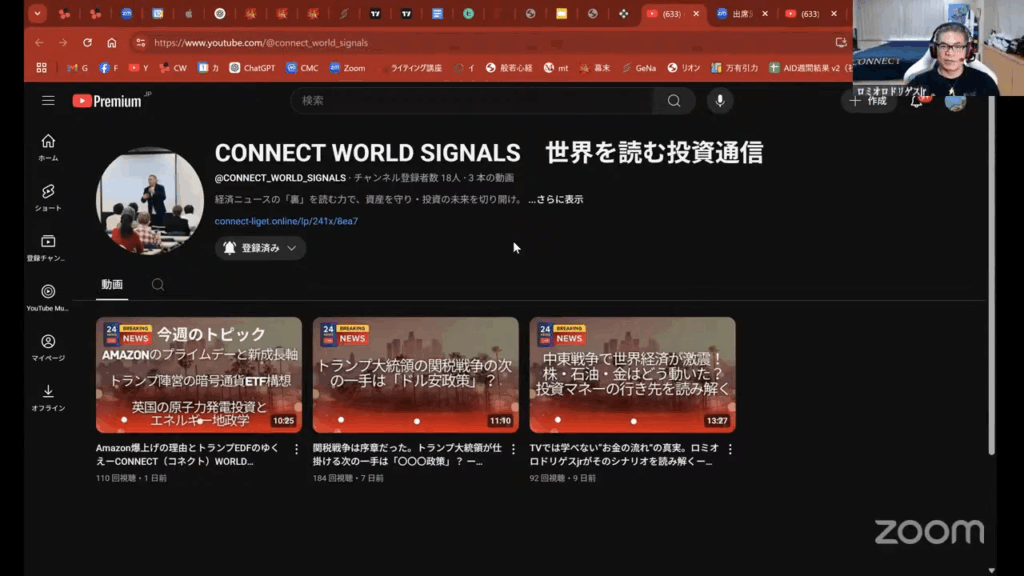Expand the 登録済み subscription dropdown
The height and width of the screenshot is (576, 1024).
pyautogui.click(x=260, y=248)
